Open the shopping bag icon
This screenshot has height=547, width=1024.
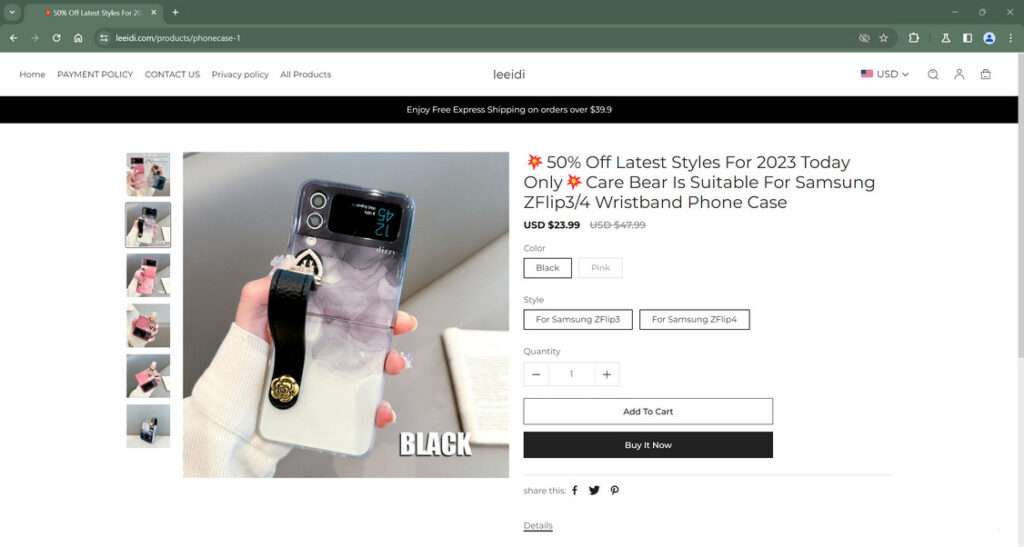pos(985,74)
